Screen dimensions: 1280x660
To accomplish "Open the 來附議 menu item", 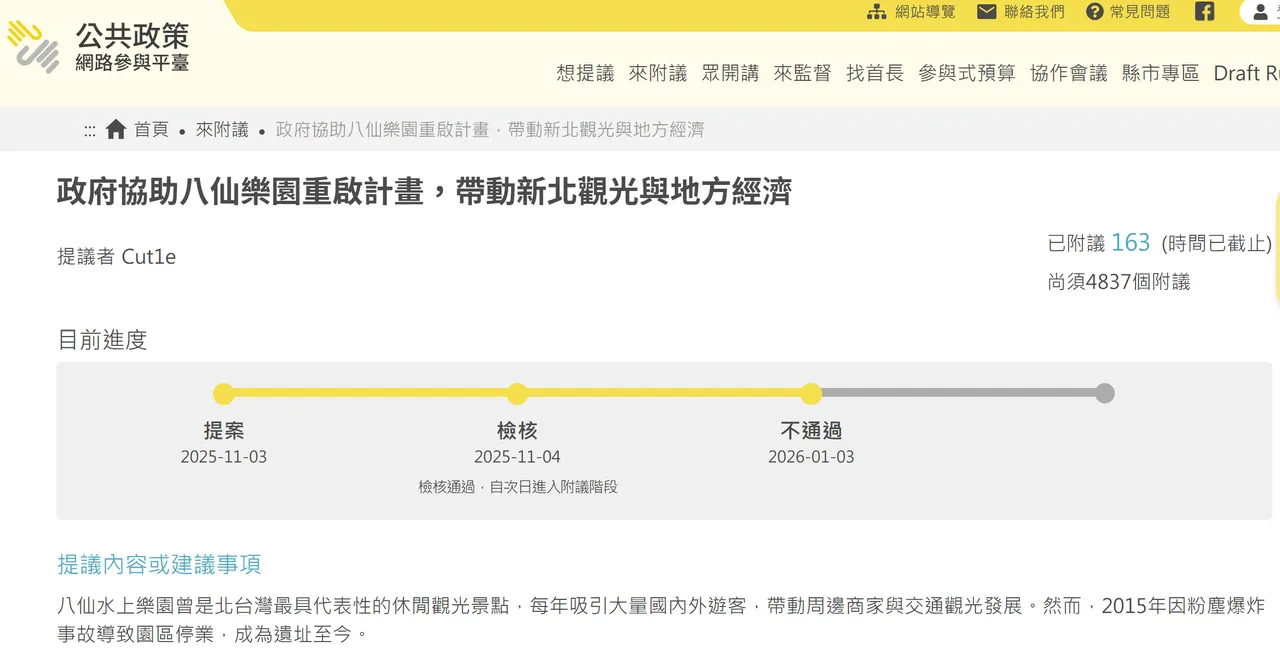I will click(658, 73).
